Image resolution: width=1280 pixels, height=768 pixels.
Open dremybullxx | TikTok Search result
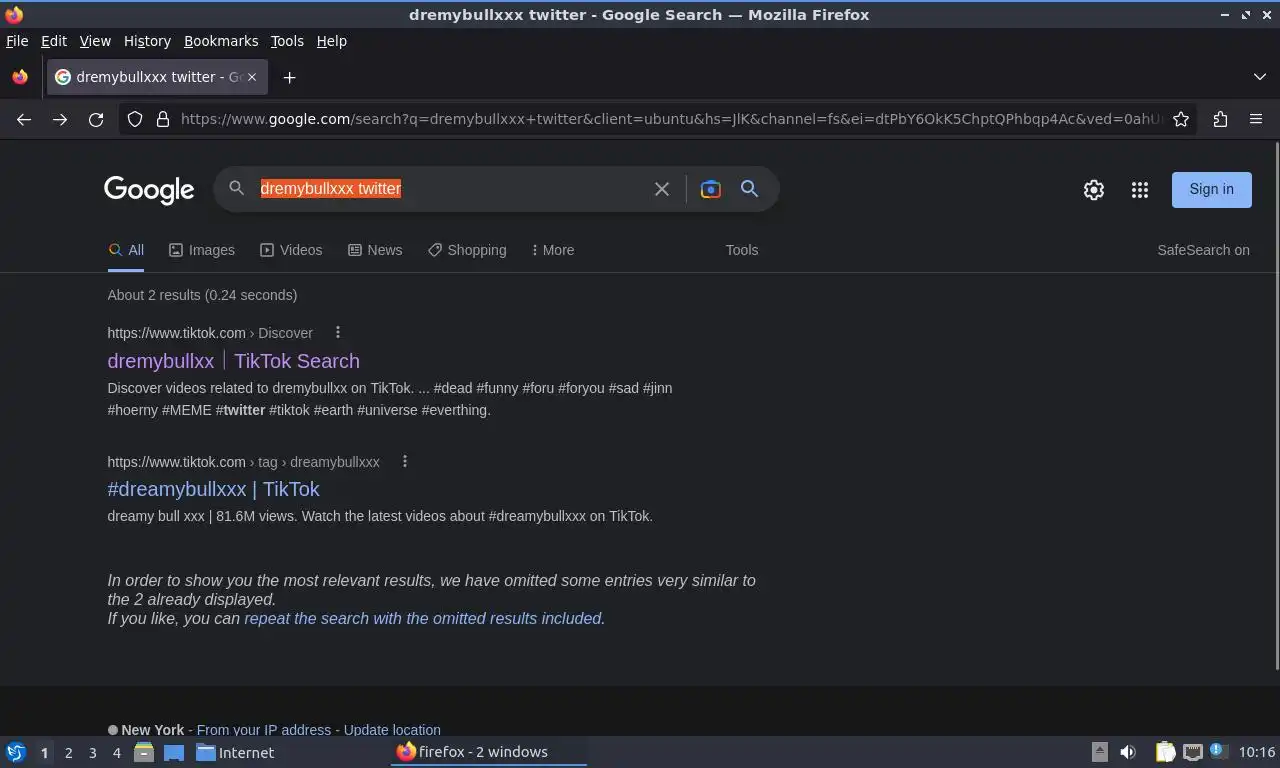coord(233,361)
